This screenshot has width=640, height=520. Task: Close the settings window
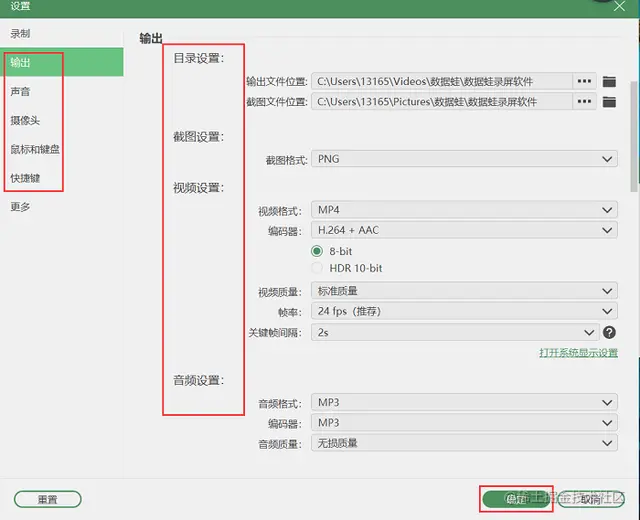619,6
